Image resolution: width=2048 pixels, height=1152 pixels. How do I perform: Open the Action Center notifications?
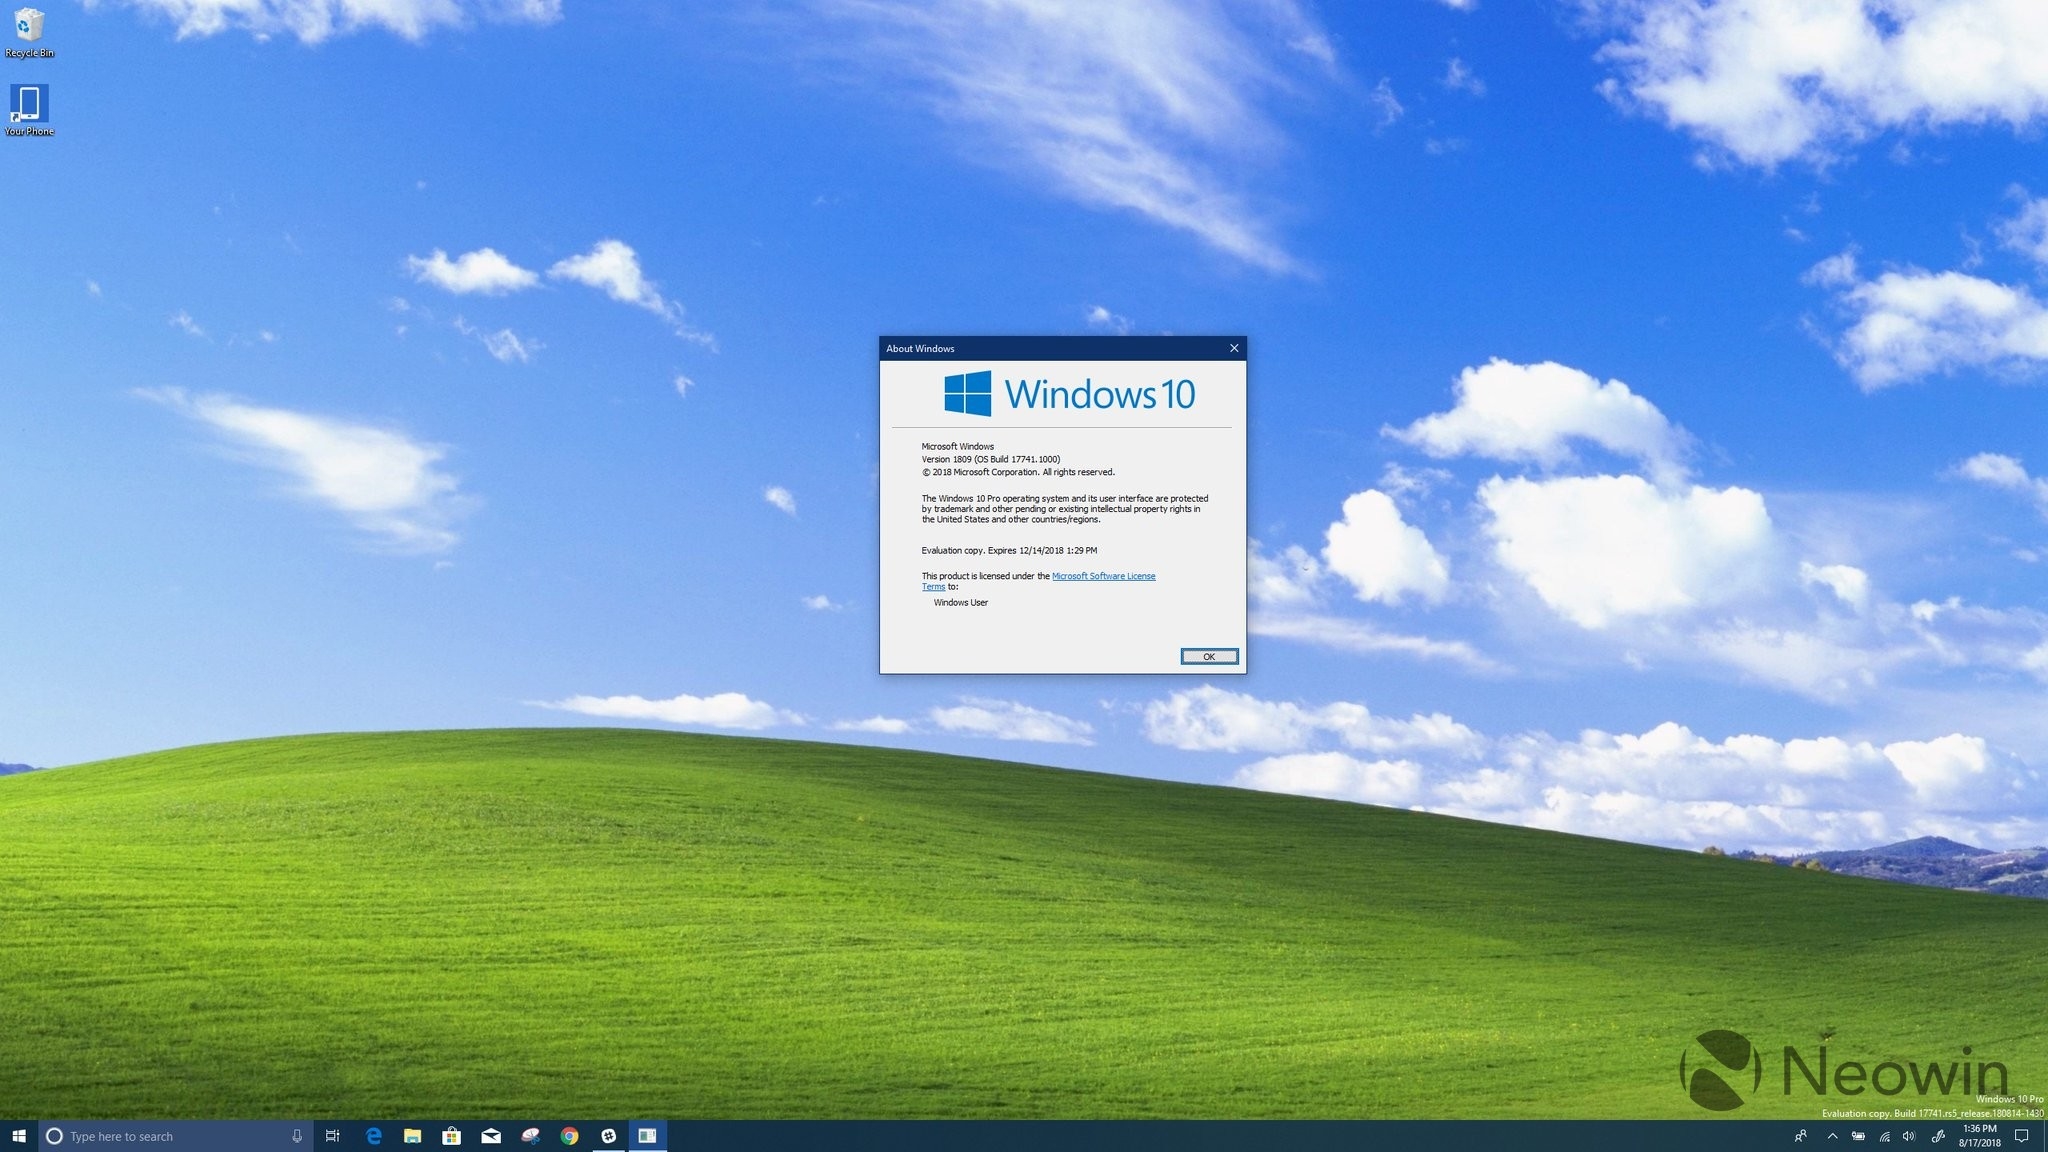click(2021, 1136)
